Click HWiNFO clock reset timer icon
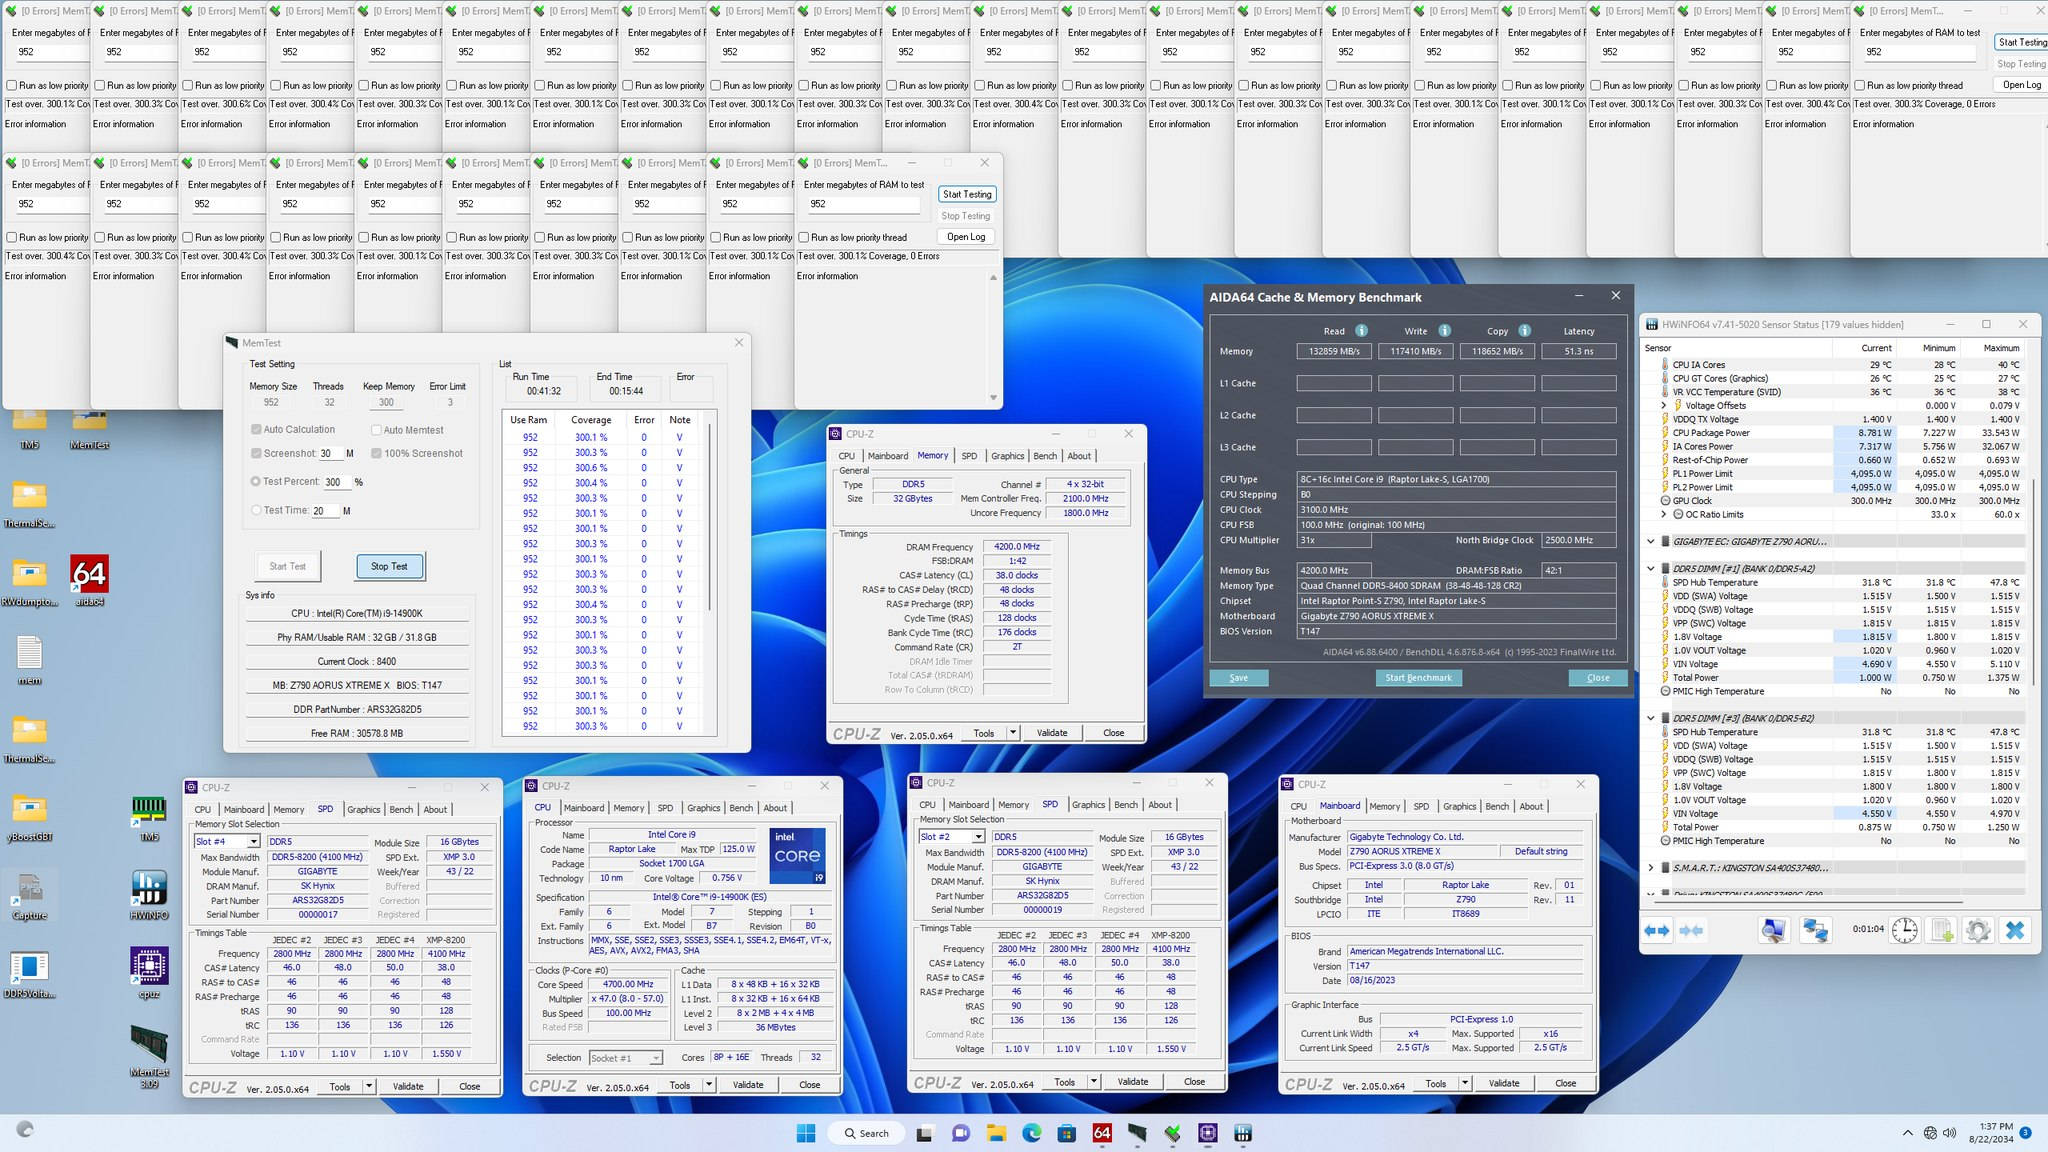The height and width of the screenshot is (1152, 2048). pyautogui.click(x=1904, y=930)
